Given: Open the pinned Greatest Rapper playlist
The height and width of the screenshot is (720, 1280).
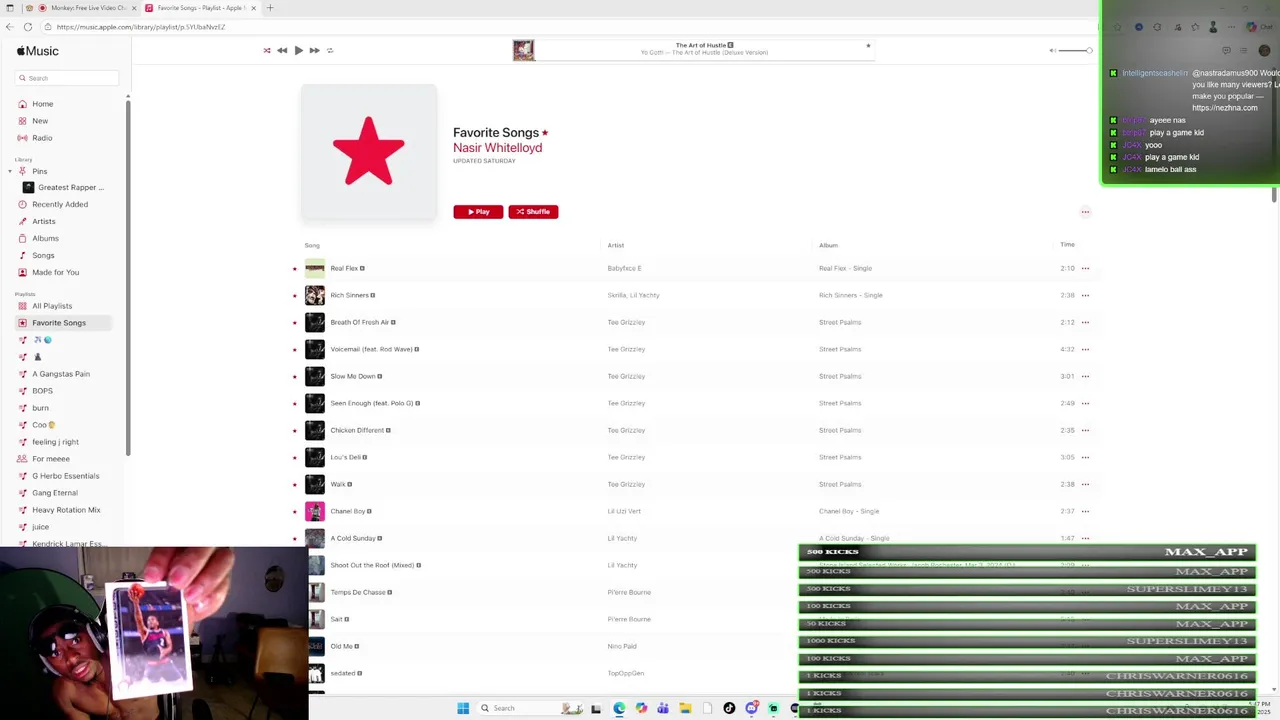Looking at the screenshot, I should [70, 187].
